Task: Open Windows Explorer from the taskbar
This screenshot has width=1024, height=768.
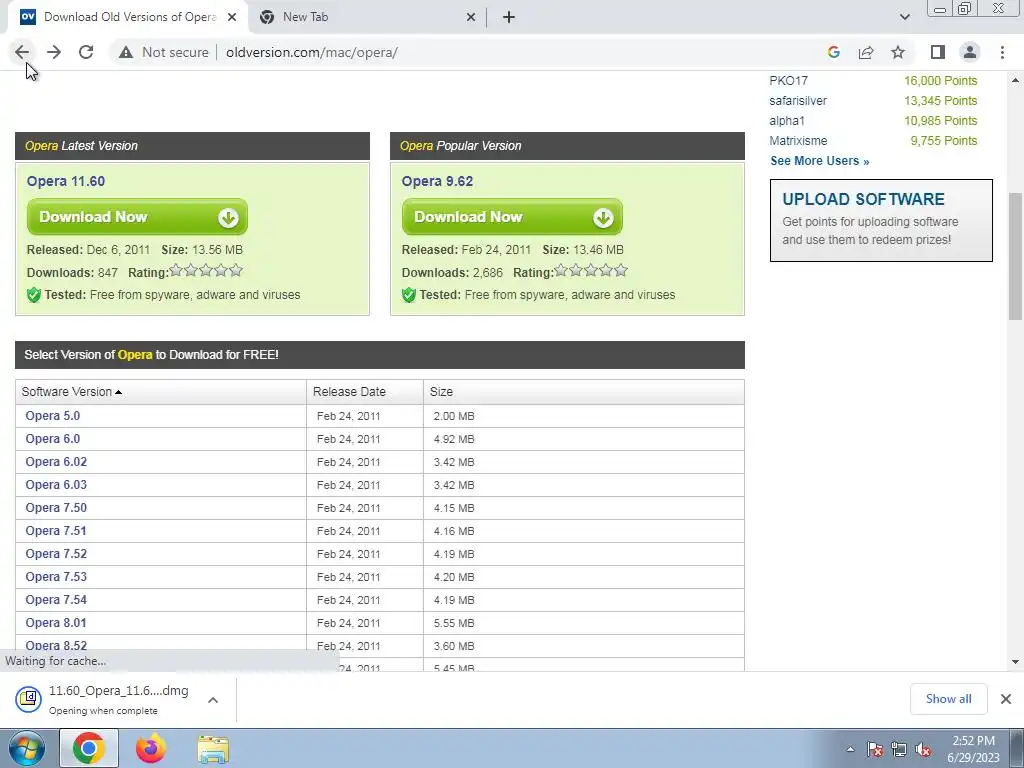Action: point(213,749)
